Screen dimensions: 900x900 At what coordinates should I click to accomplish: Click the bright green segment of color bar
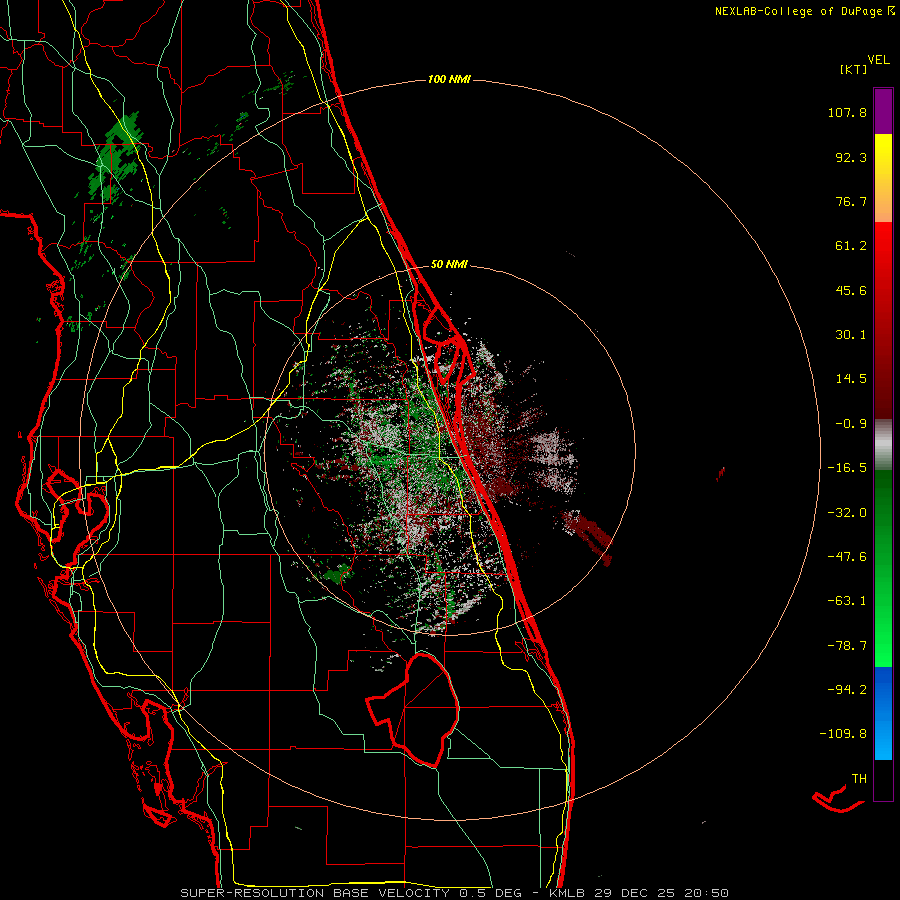tap(883, 568)
